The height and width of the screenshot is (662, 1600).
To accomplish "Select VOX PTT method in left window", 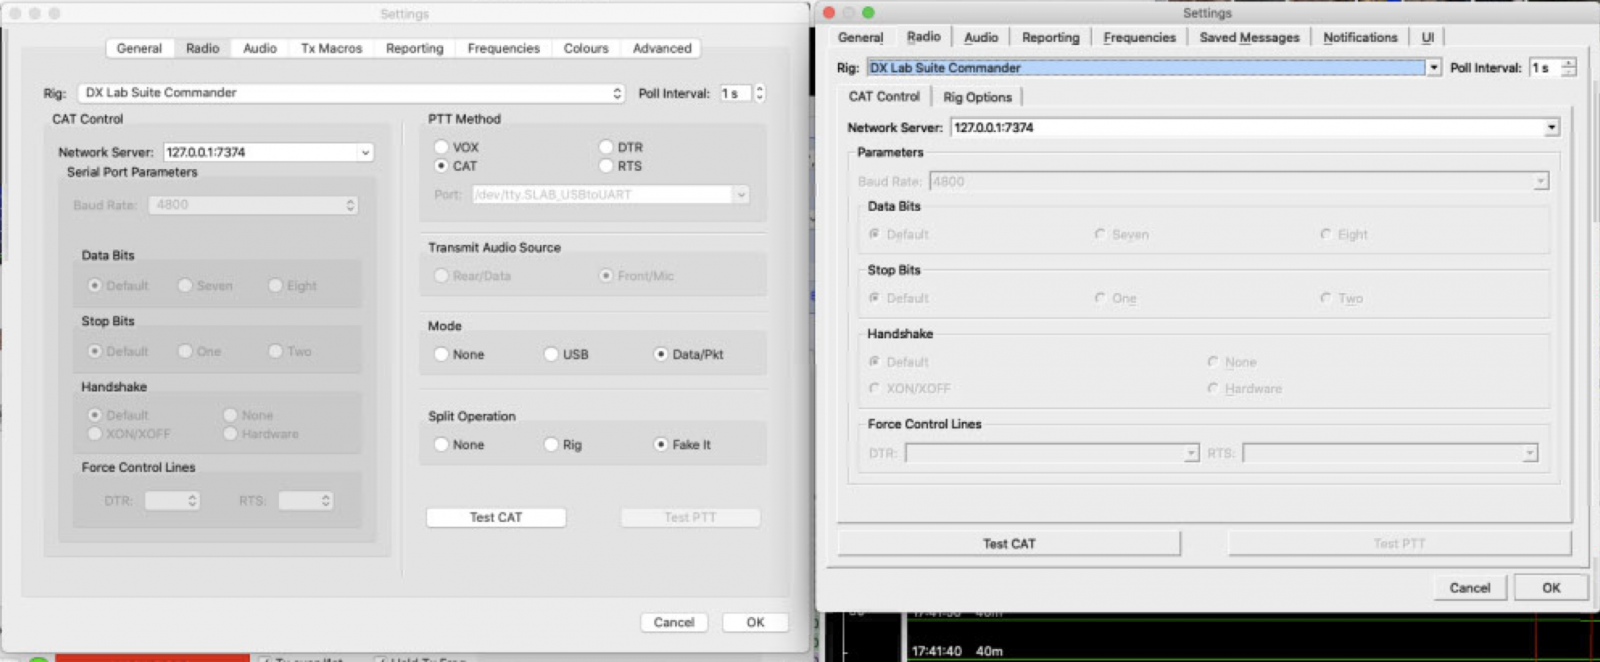I will tap(441, 147).
